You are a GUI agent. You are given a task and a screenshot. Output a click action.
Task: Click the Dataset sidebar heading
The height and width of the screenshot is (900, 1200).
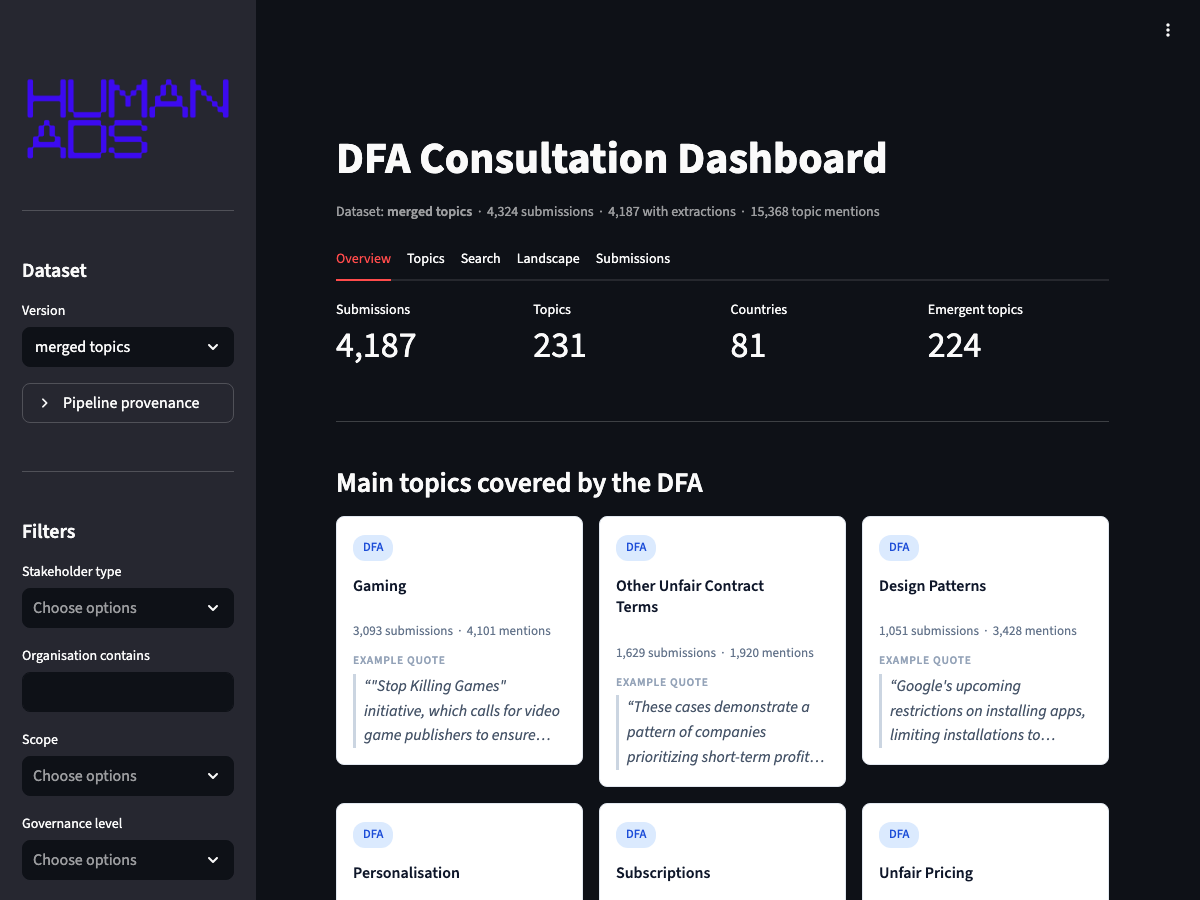click(54, 271)
